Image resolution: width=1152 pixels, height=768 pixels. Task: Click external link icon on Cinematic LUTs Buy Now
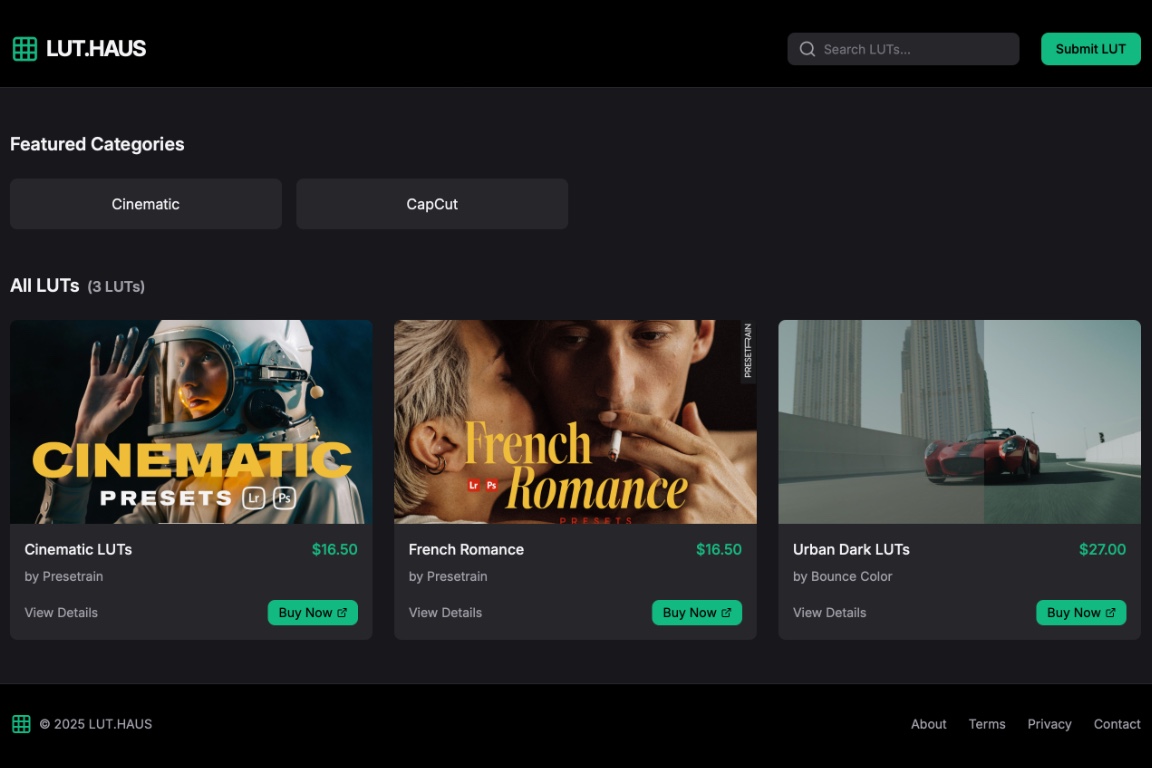[342, 613]
